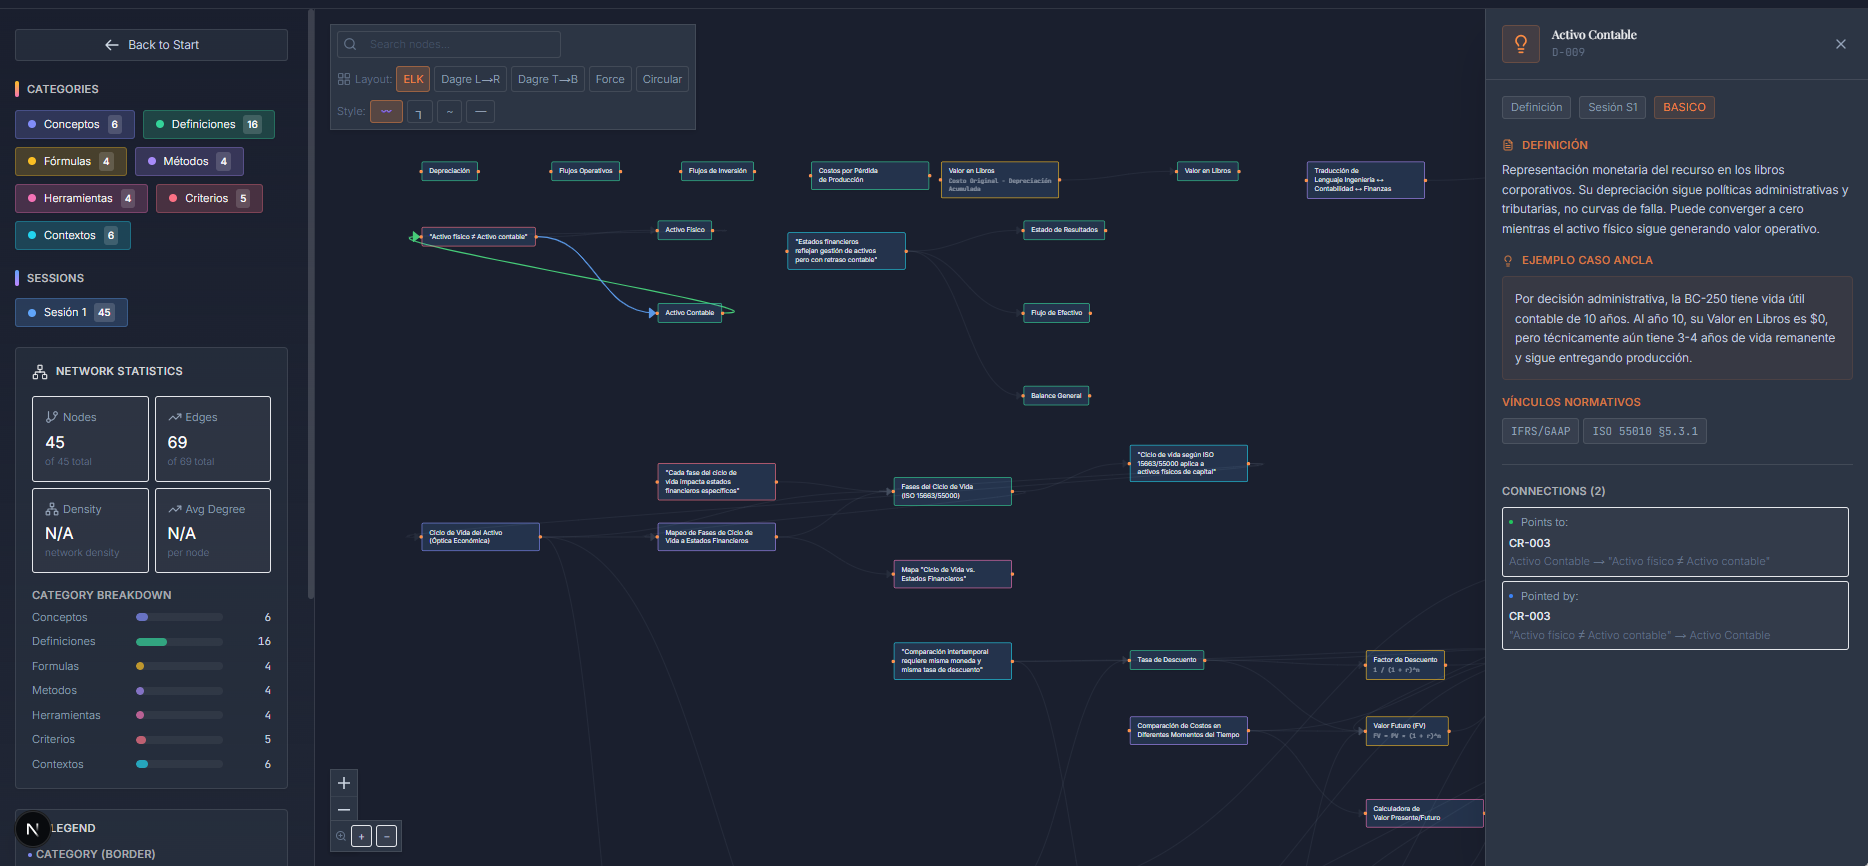1868x866 pixels.
Task: Select the tilde smooth edge style
Action: (x=450, y=111)
